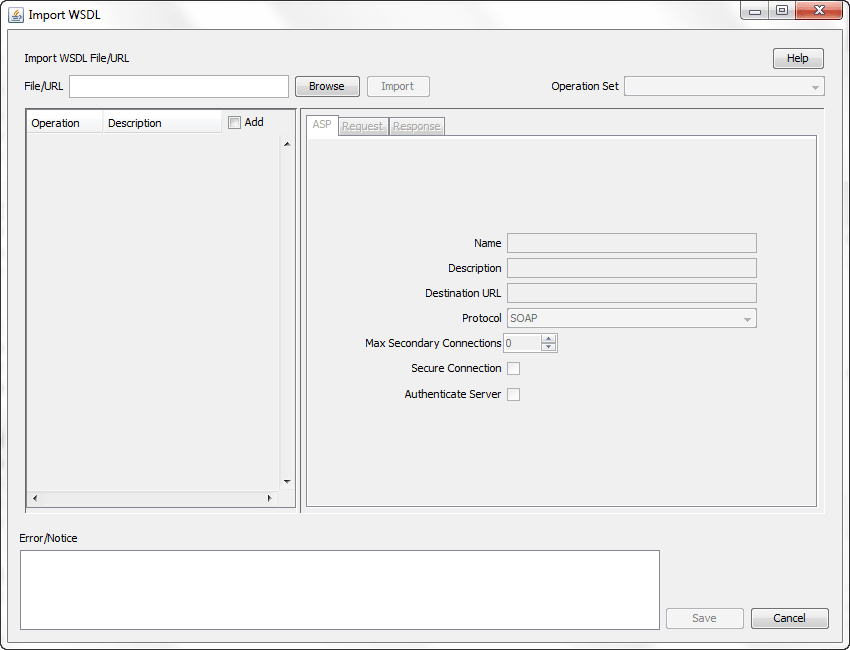Click the Java icon in the title bar
Viewport: 850px width, 650px height.
16,15
